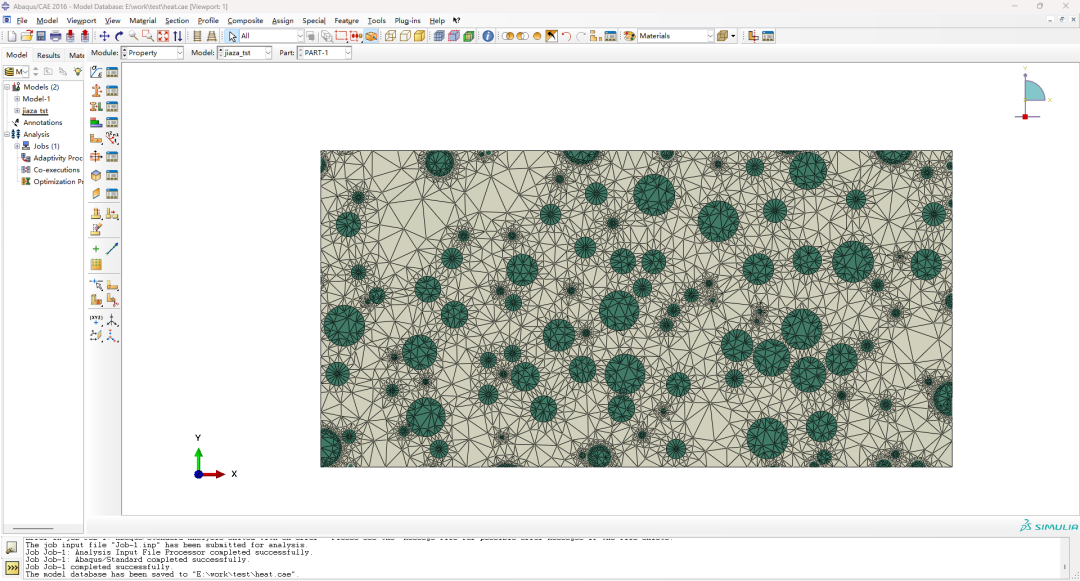Screen dimensions: 1080x581
Task: Open the File menu
Action: (x=22, y=21)
